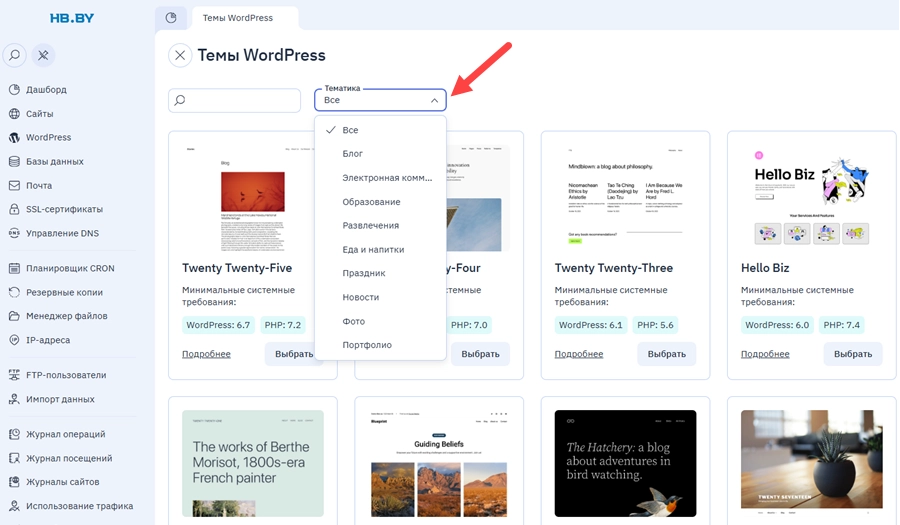This screenshot has width=900, height=525.
Task: Open the Дашборд icon in the sidebar
Action: [x=14, y=90]
